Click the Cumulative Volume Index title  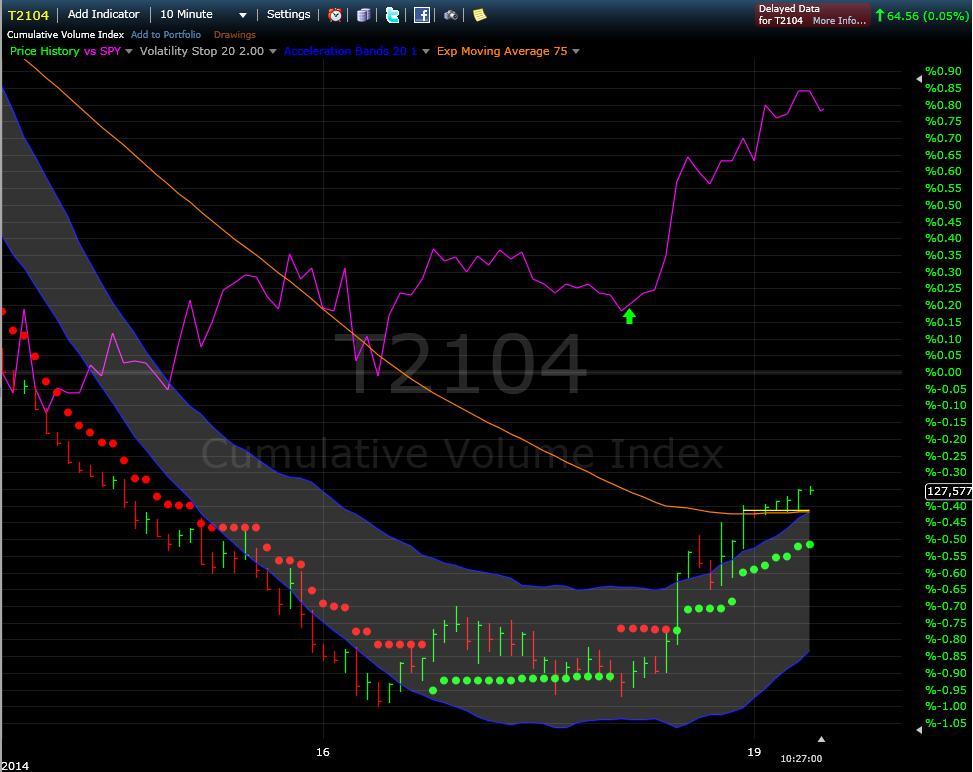(65, 35)
